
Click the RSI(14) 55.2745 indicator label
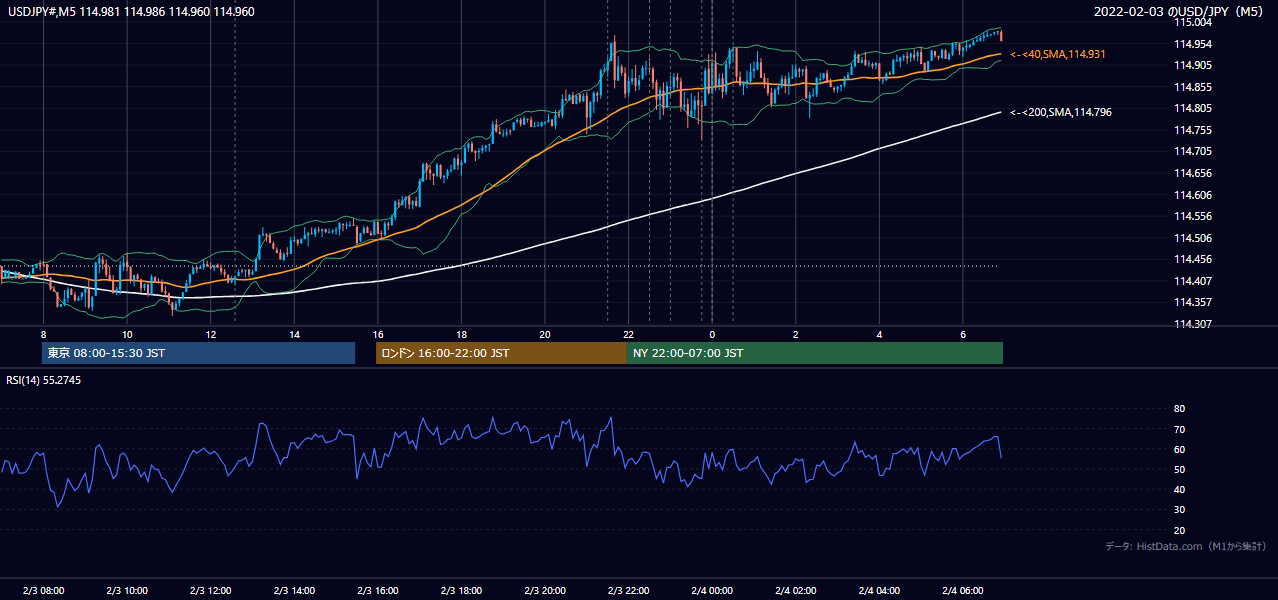point(44,380)
